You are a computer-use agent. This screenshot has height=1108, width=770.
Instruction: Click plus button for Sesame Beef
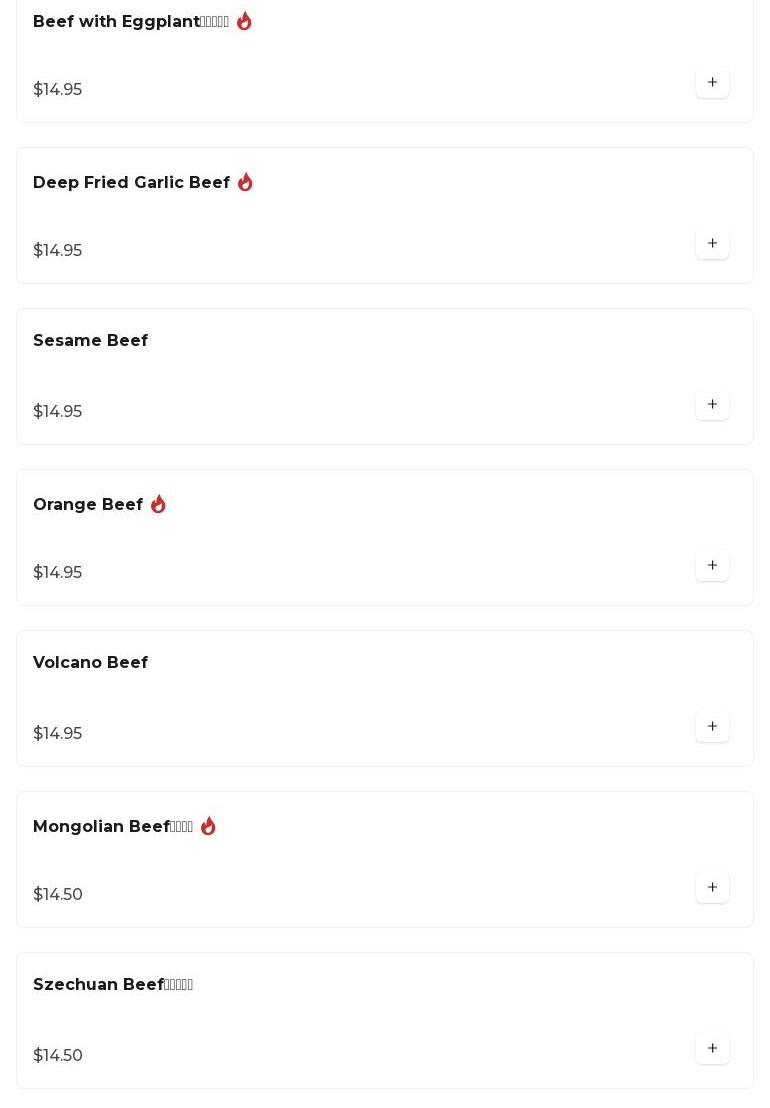coord(712,405)
